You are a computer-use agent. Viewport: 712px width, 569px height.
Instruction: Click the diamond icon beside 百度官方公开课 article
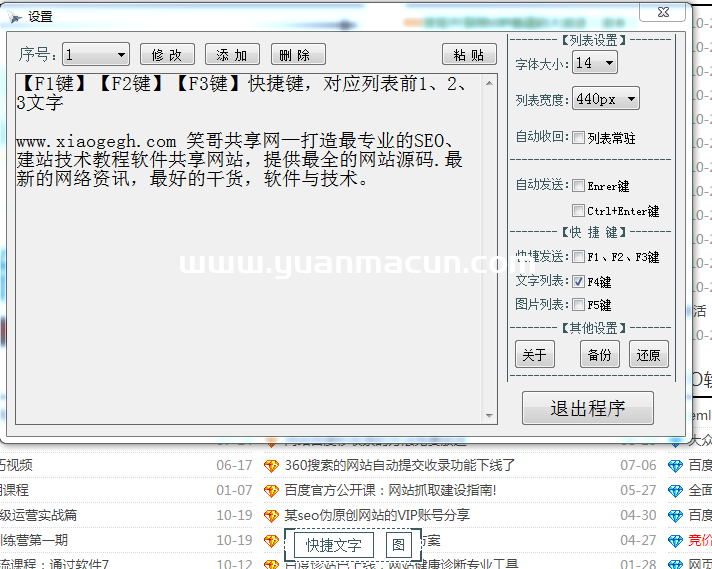(x=271, y=490)
